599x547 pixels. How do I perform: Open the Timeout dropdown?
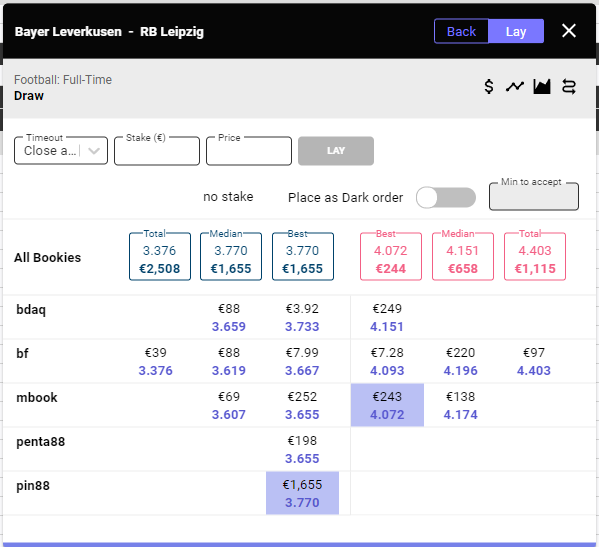(61, 151)
